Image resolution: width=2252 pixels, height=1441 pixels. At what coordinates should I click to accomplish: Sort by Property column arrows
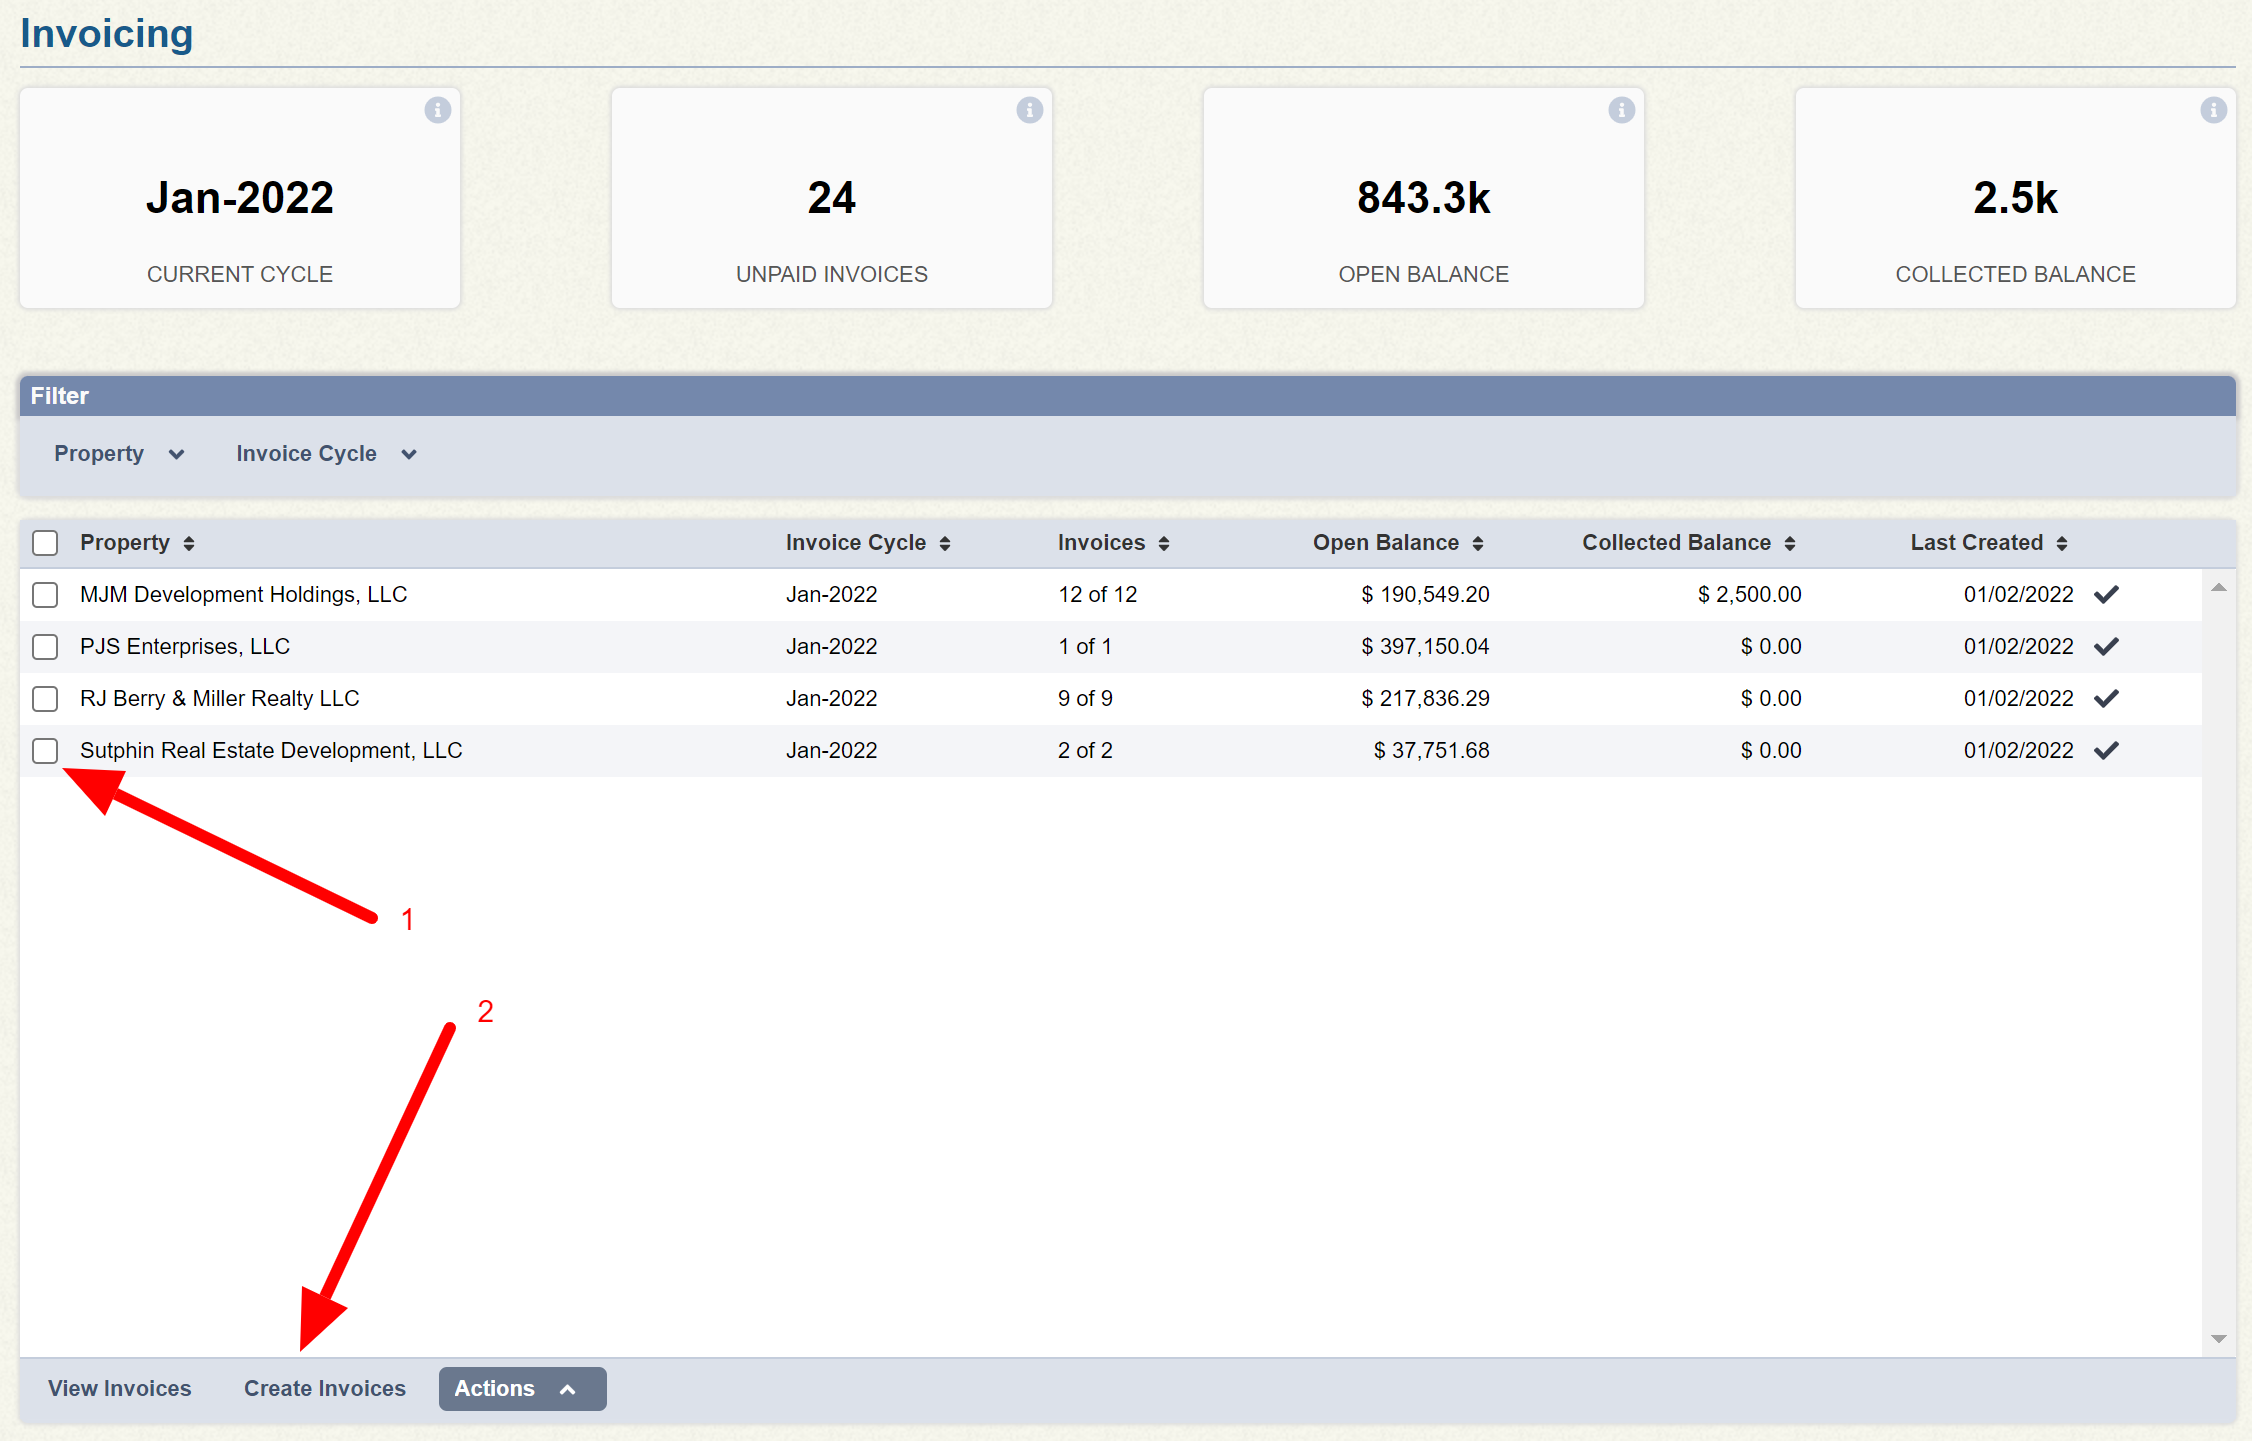point(189,543)
